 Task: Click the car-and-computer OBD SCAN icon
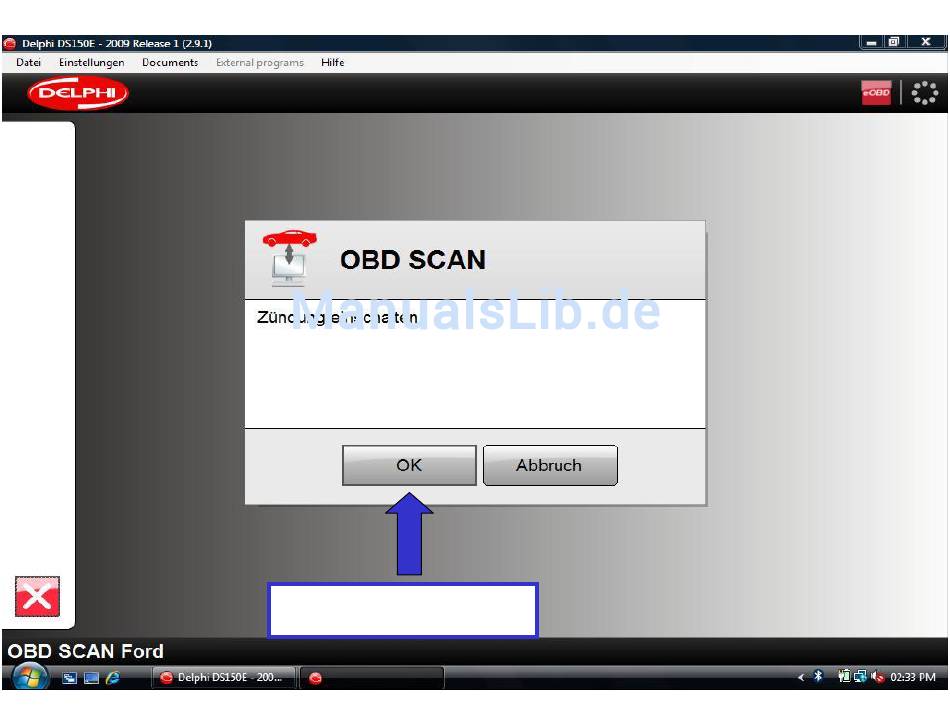[290, 258]
